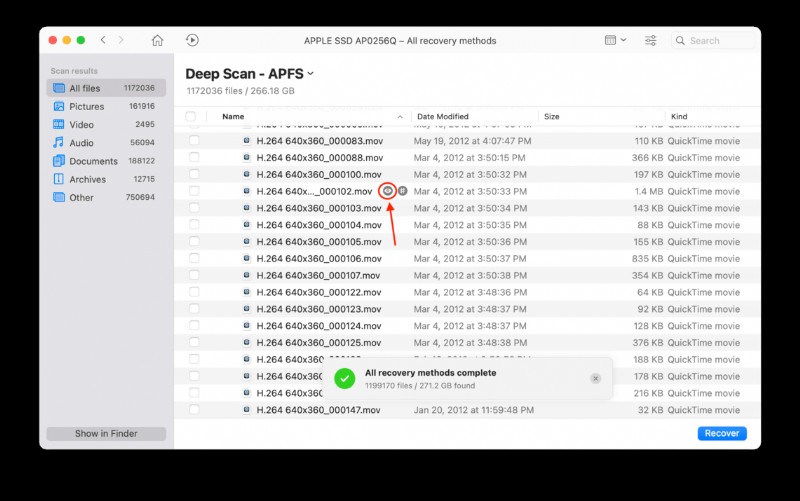
Task: Check the box for 000147.mov
Action: click(194, 409)
